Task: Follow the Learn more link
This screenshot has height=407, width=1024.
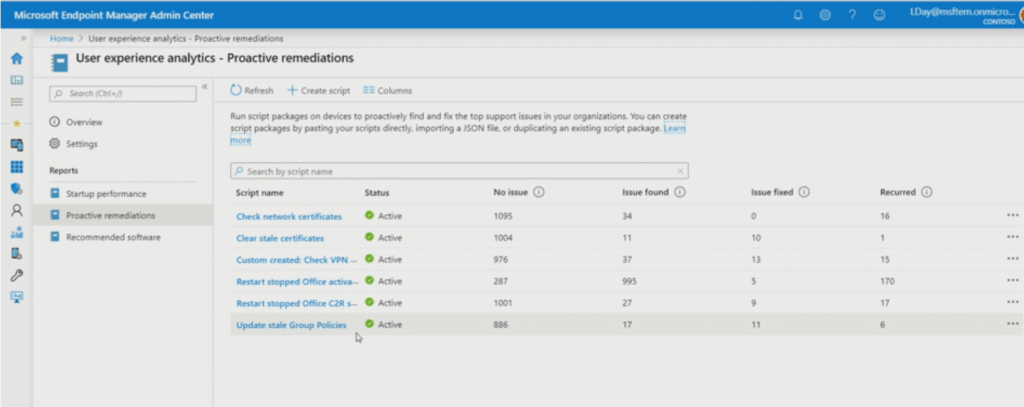Action: coord(674,129)
